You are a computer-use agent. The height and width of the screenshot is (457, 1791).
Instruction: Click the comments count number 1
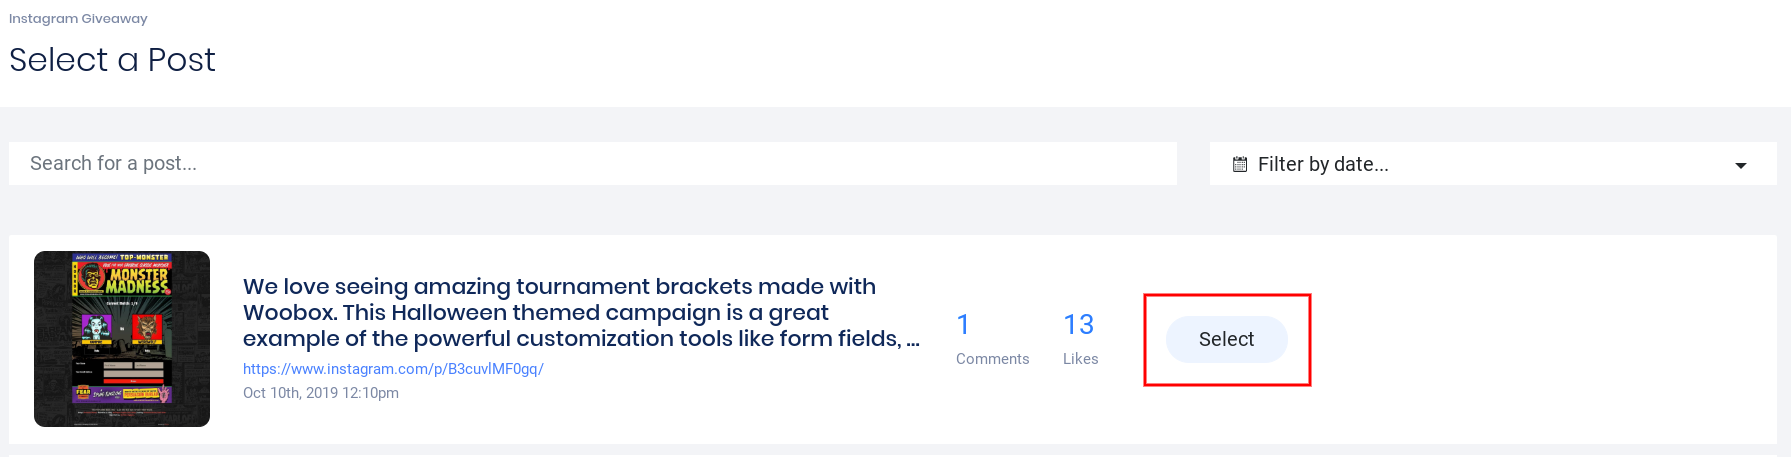click(963, 324)
